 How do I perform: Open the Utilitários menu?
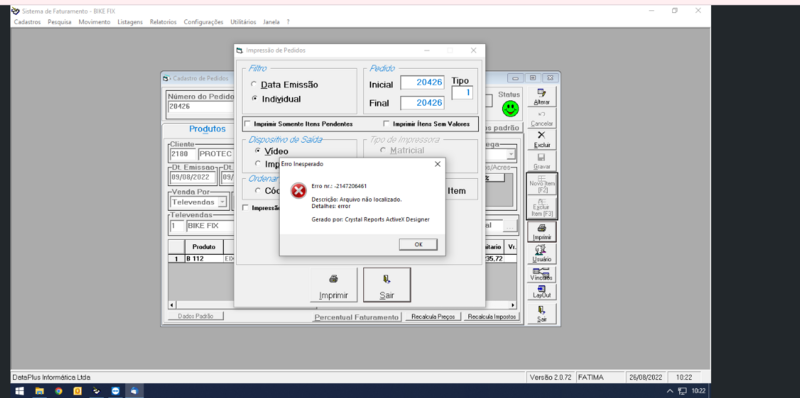click(x=243, y=22)
